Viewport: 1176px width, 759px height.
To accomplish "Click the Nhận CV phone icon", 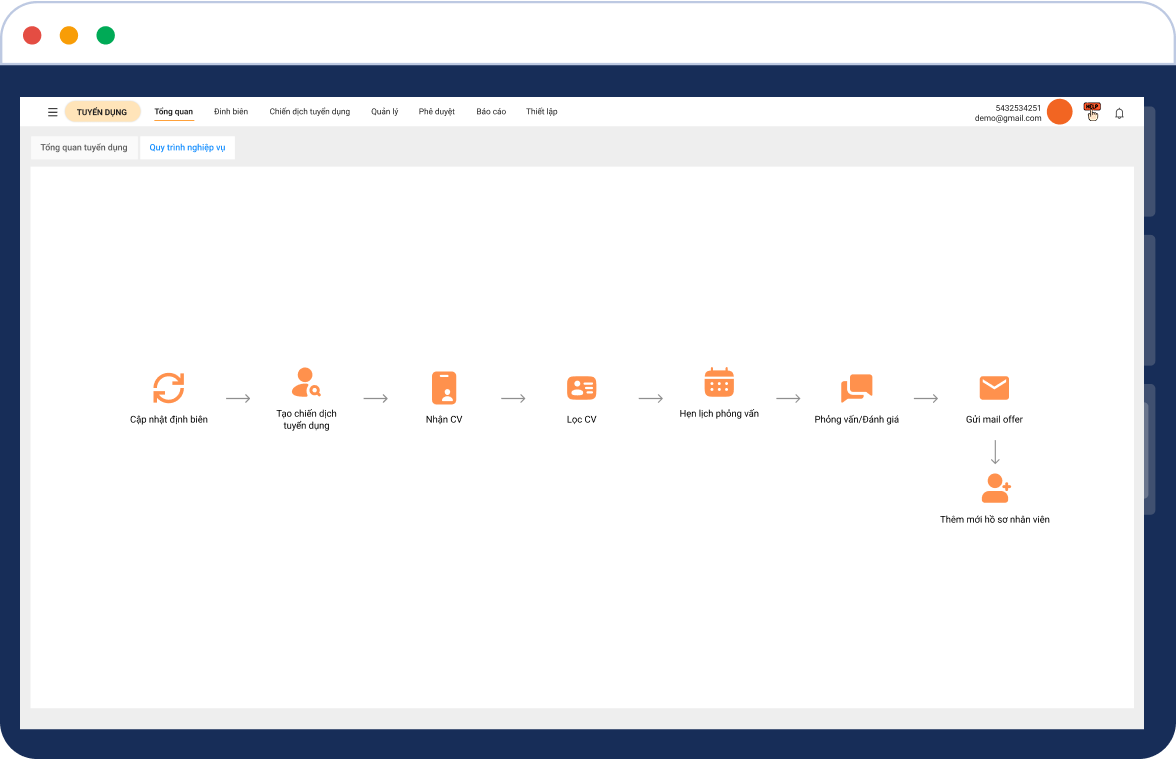I will [x=444, y=388].
